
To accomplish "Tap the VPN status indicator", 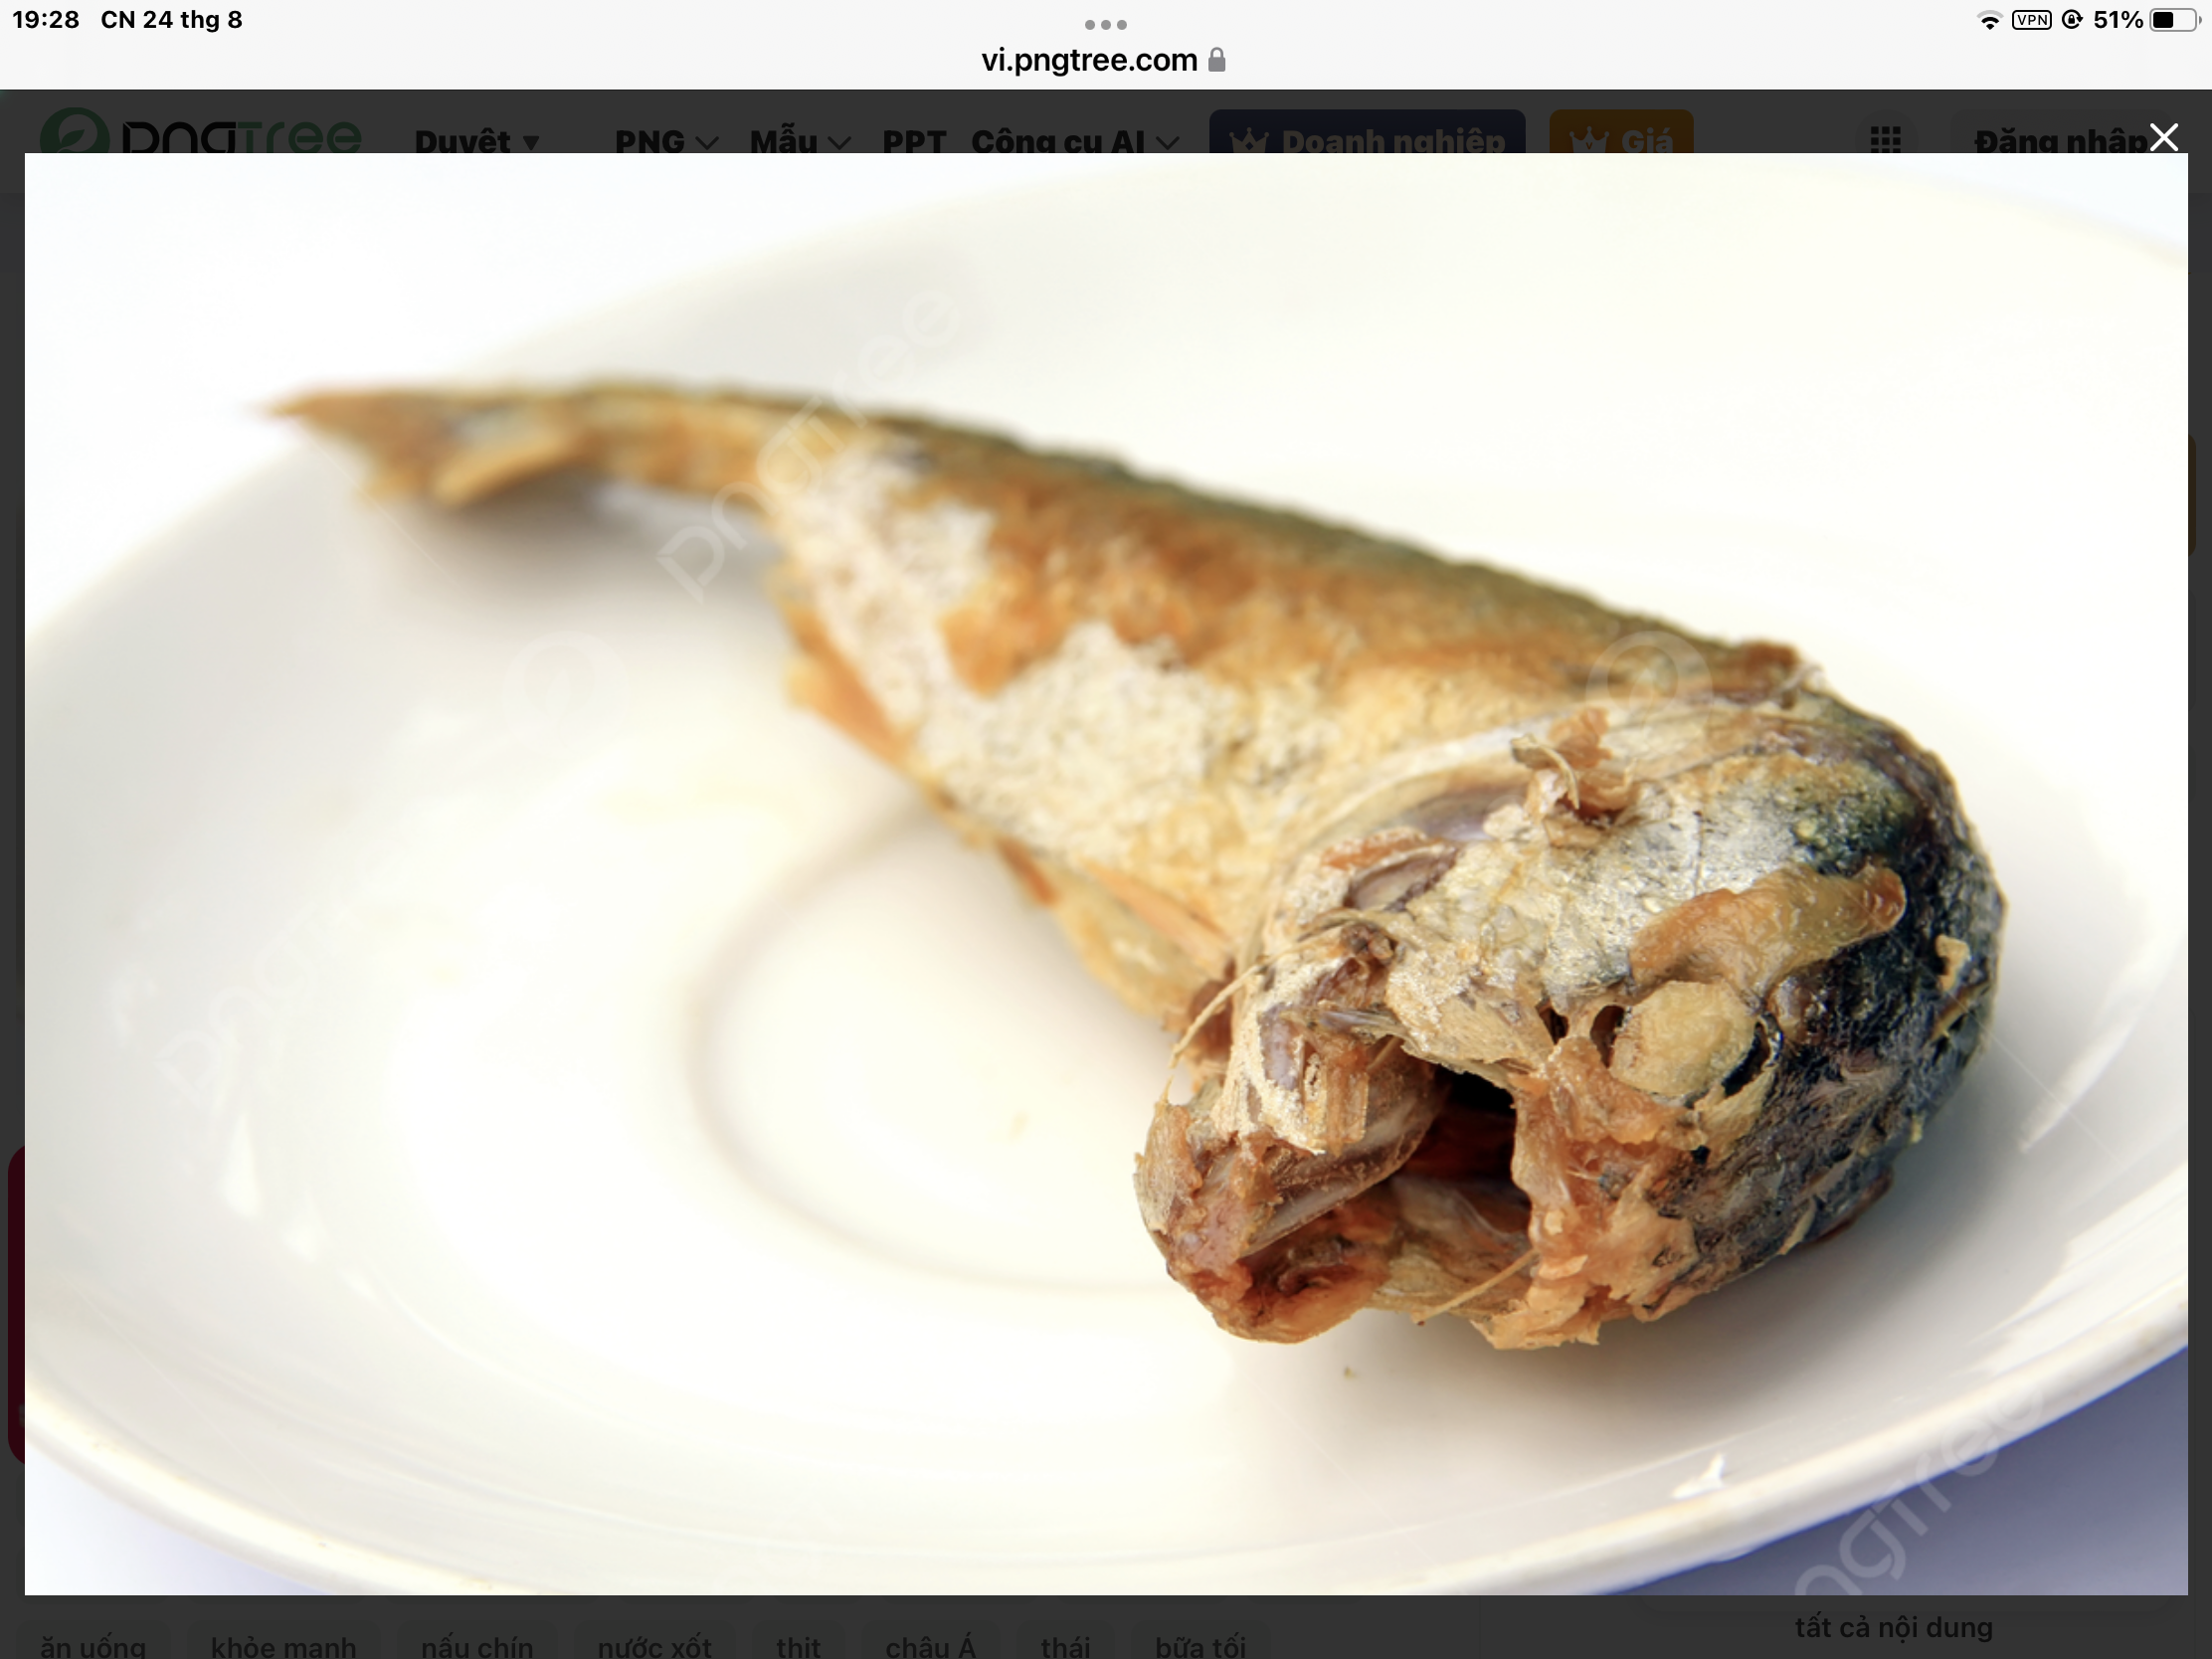I will tap(2031, 20).
